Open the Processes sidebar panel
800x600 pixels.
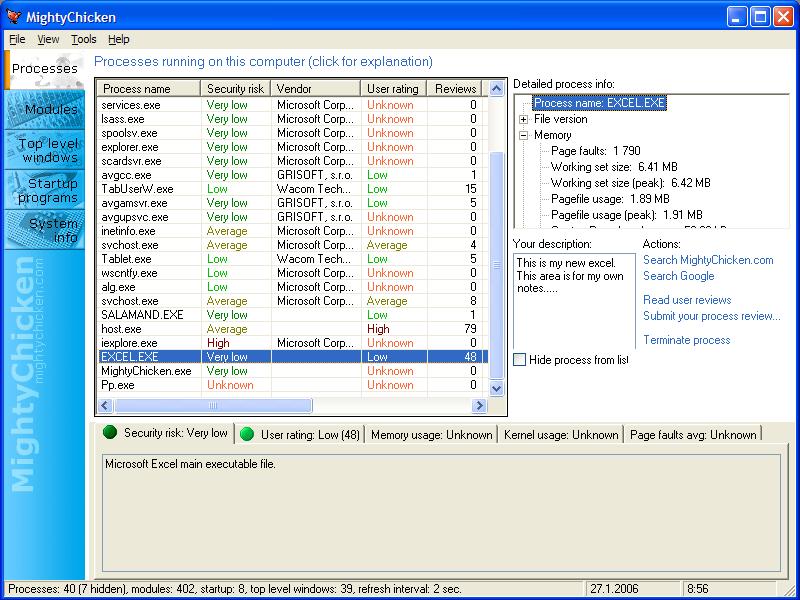pyautogui.click(x=44, y=69)
